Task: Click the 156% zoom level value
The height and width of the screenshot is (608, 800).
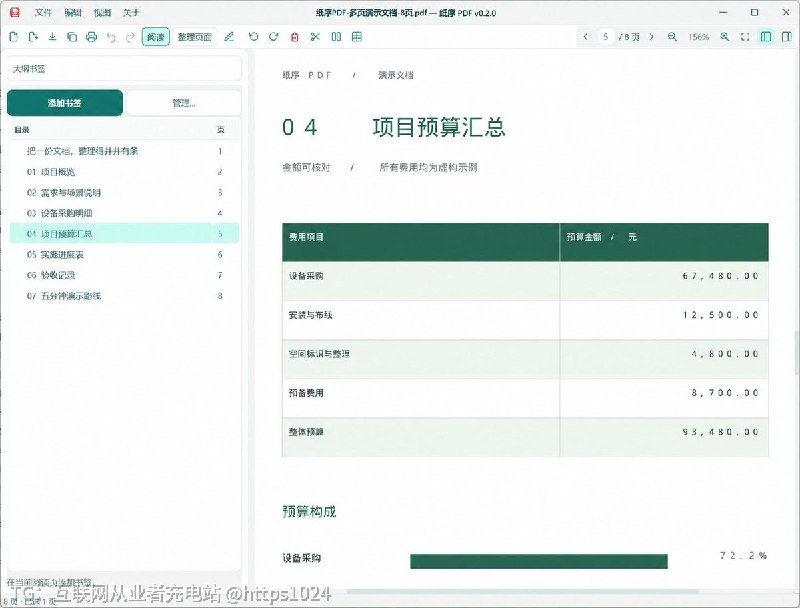Action: (698, 37)
